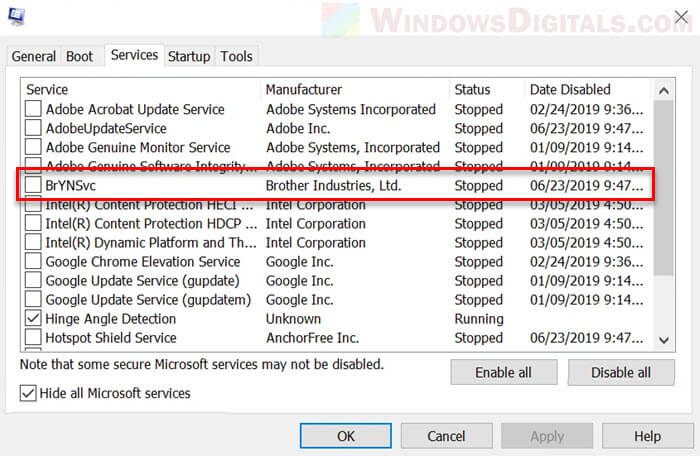Uncheck the Hinge Angle Detection service
The height and width of the screenshot is (456, 700).
(34, 319)
